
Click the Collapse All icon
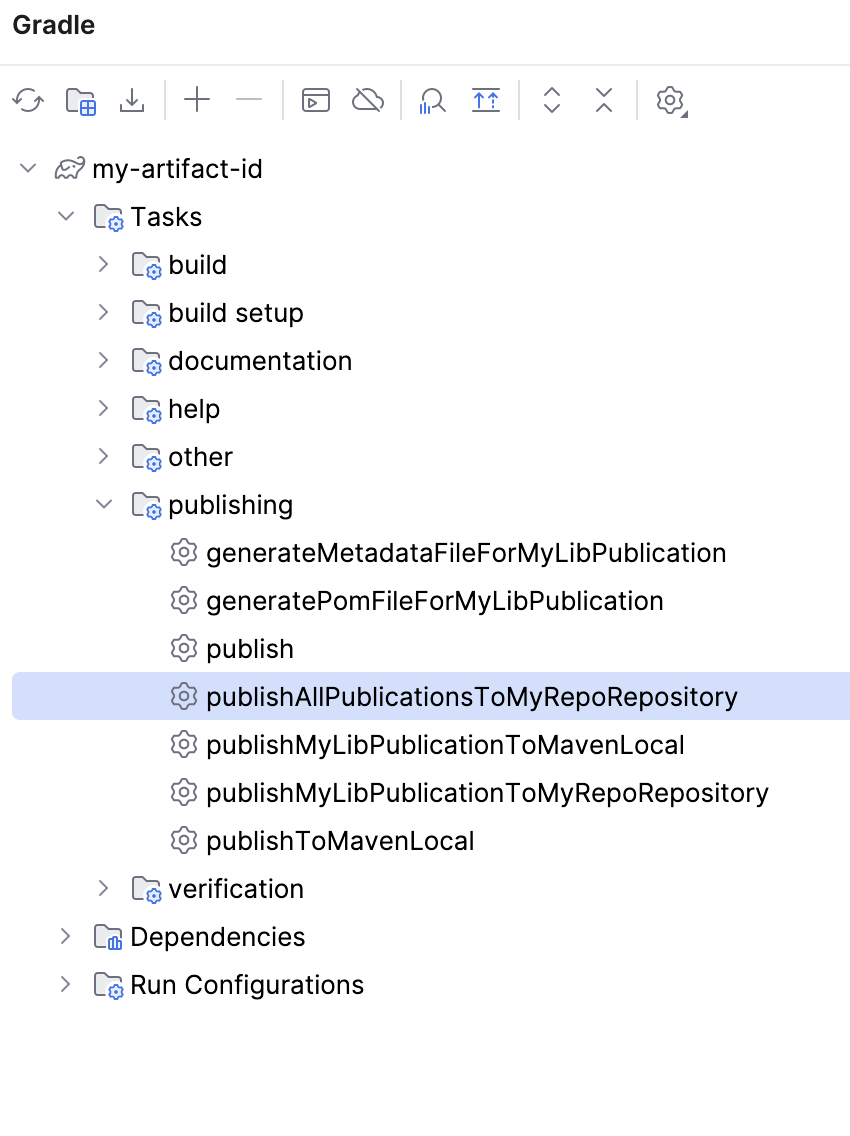pos(604,100)
